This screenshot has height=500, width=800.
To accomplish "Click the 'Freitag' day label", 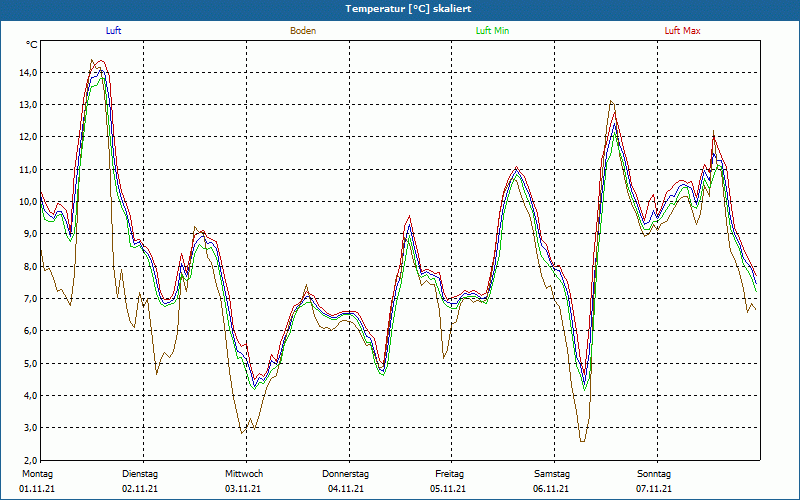I will 449,474.
